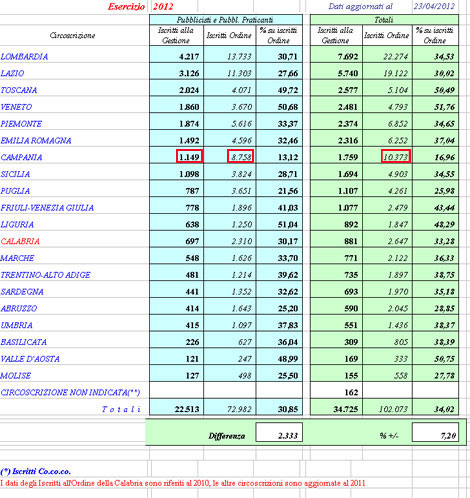Select the VALLE D'AOSTA label
This screenshot has width=470, height=498.
point(30,359)
